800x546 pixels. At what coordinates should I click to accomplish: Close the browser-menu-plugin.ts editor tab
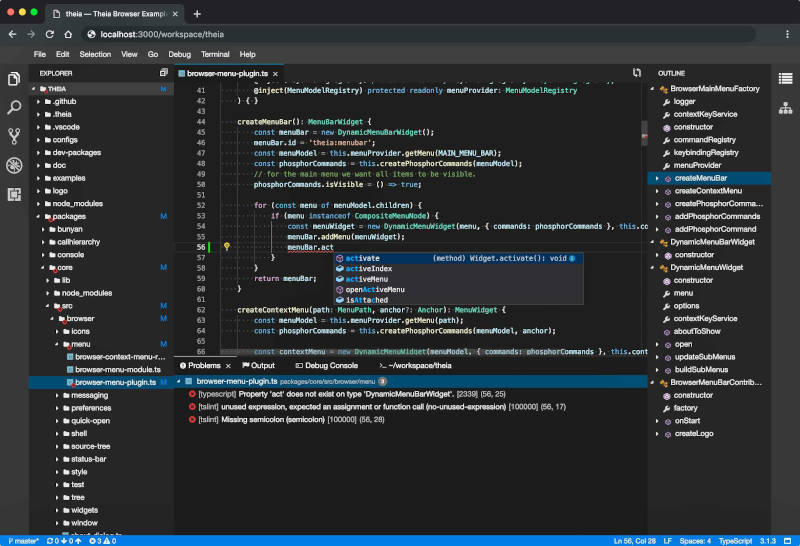(x=276, y=74)
